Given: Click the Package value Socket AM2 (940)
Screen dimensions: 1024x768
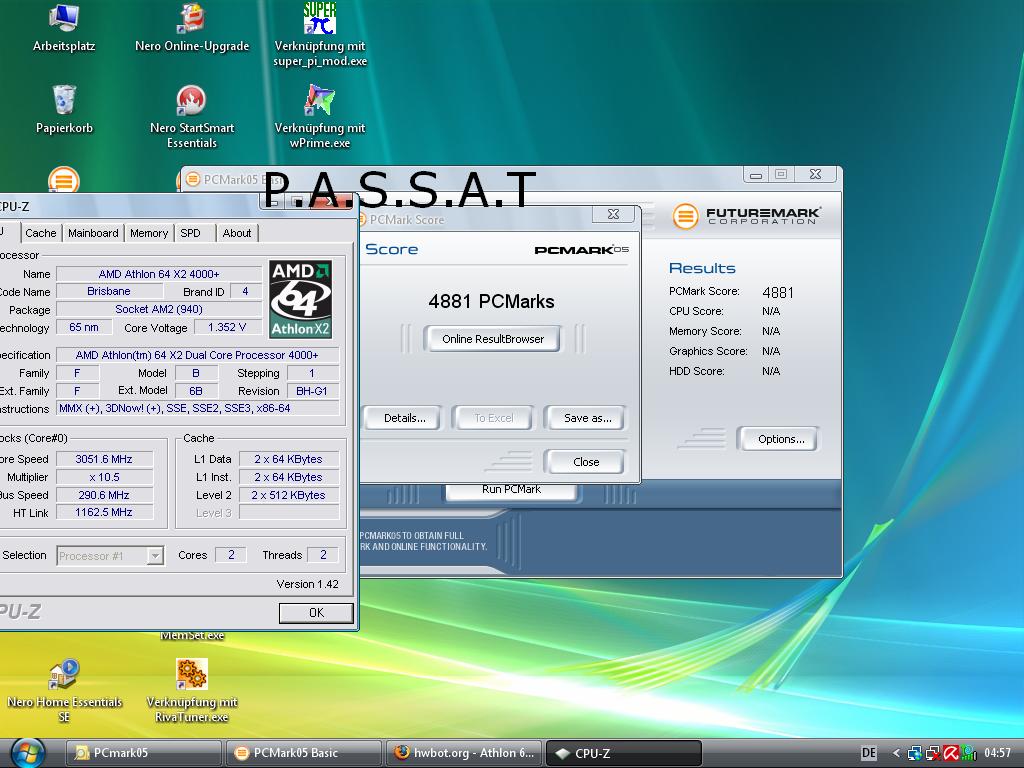Looking at the screenshot, I should point(159,309).
